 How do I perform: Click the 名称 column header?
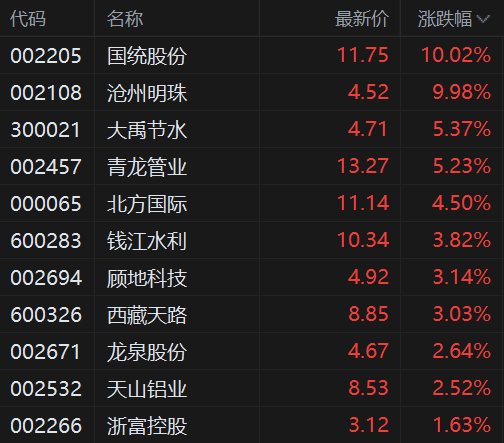coord(125,19)
